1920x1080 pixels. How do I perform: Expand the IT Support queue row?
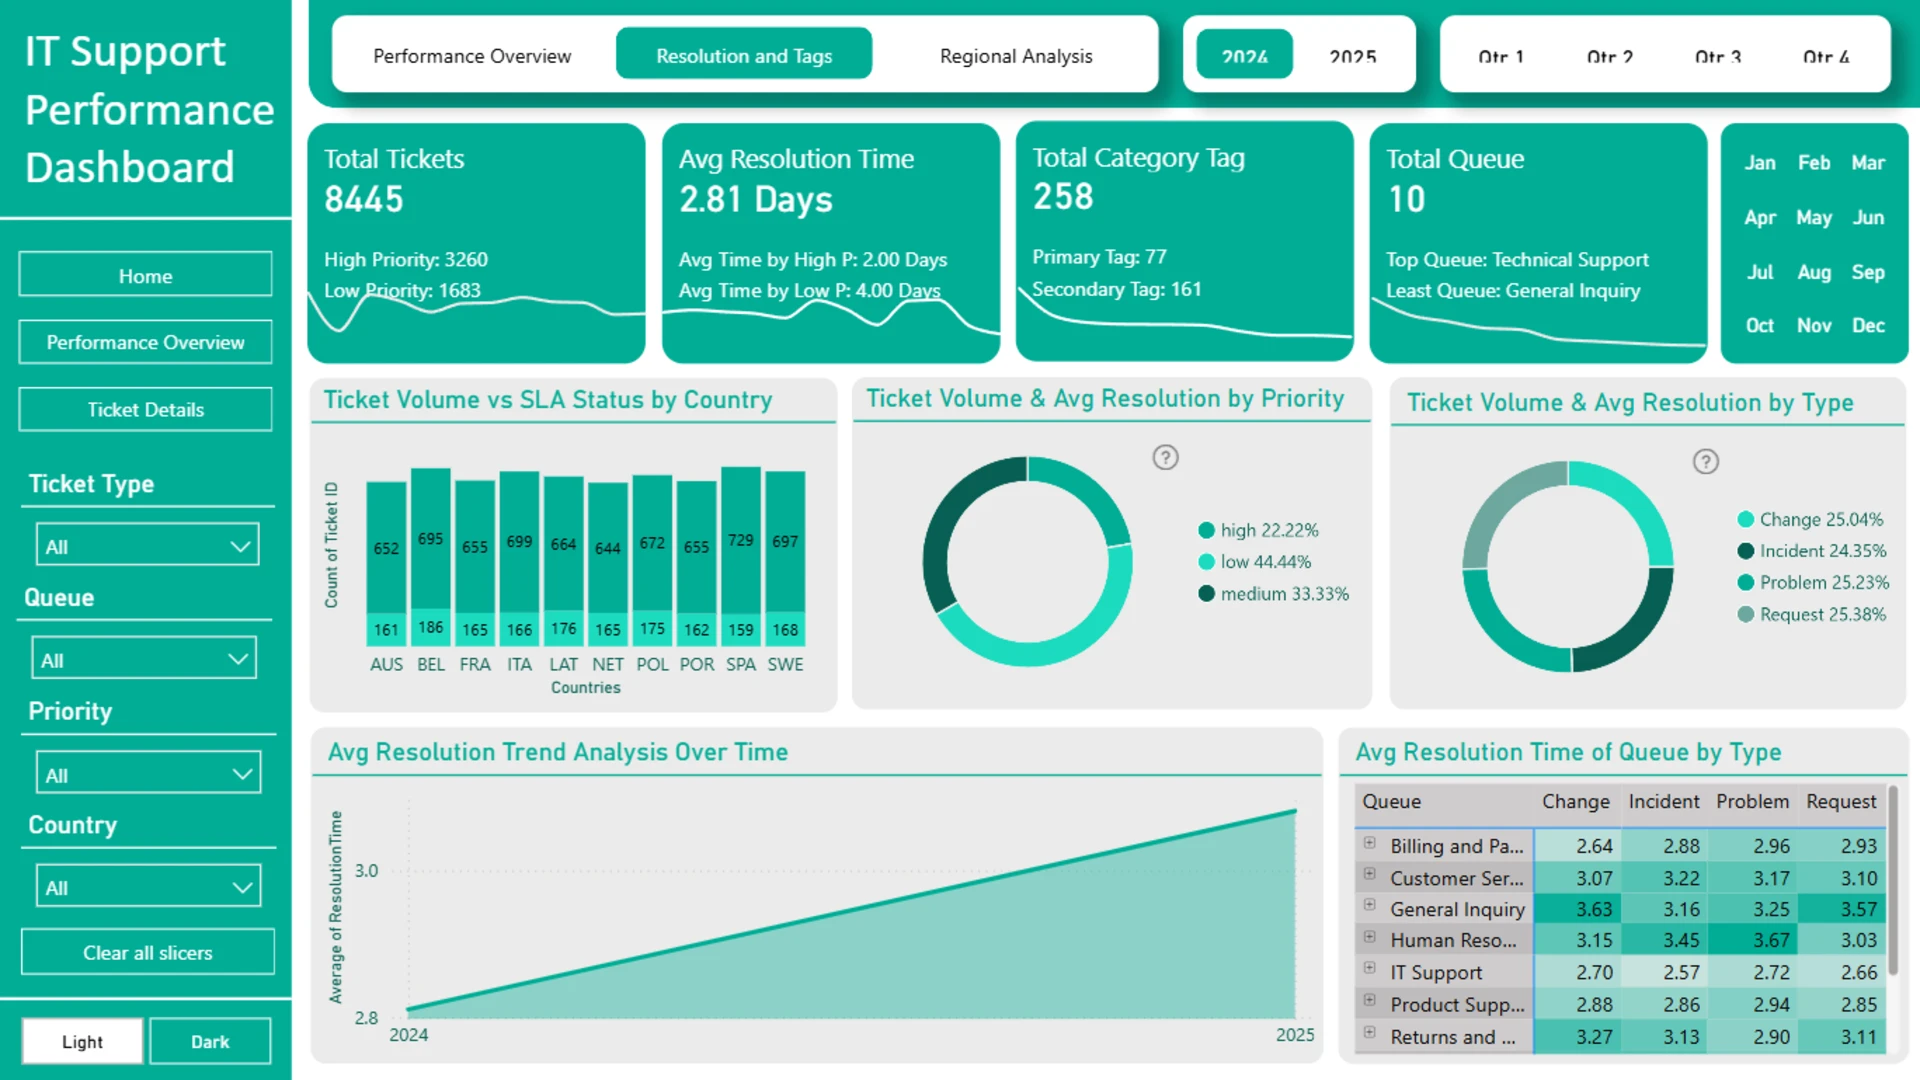1369,969
